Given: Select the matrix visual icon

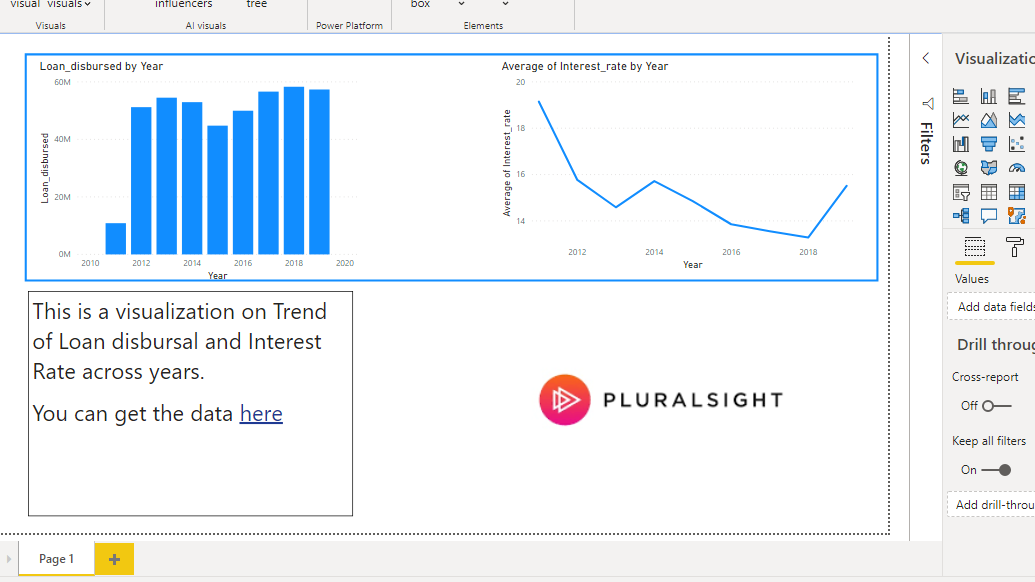Looking at the screenshot, I should coord(1017,192).
